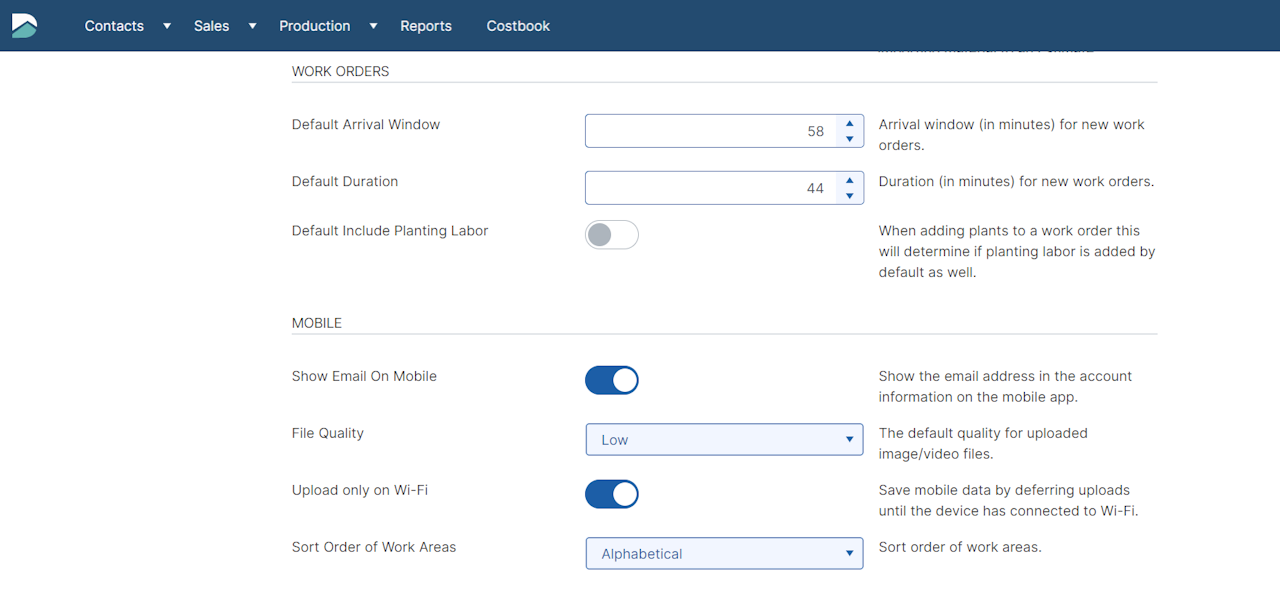Screen dimensions: 1280x598
Task: Expand the Contacts menu arrow
Action: pyautogui.click(x=167, y=26)
